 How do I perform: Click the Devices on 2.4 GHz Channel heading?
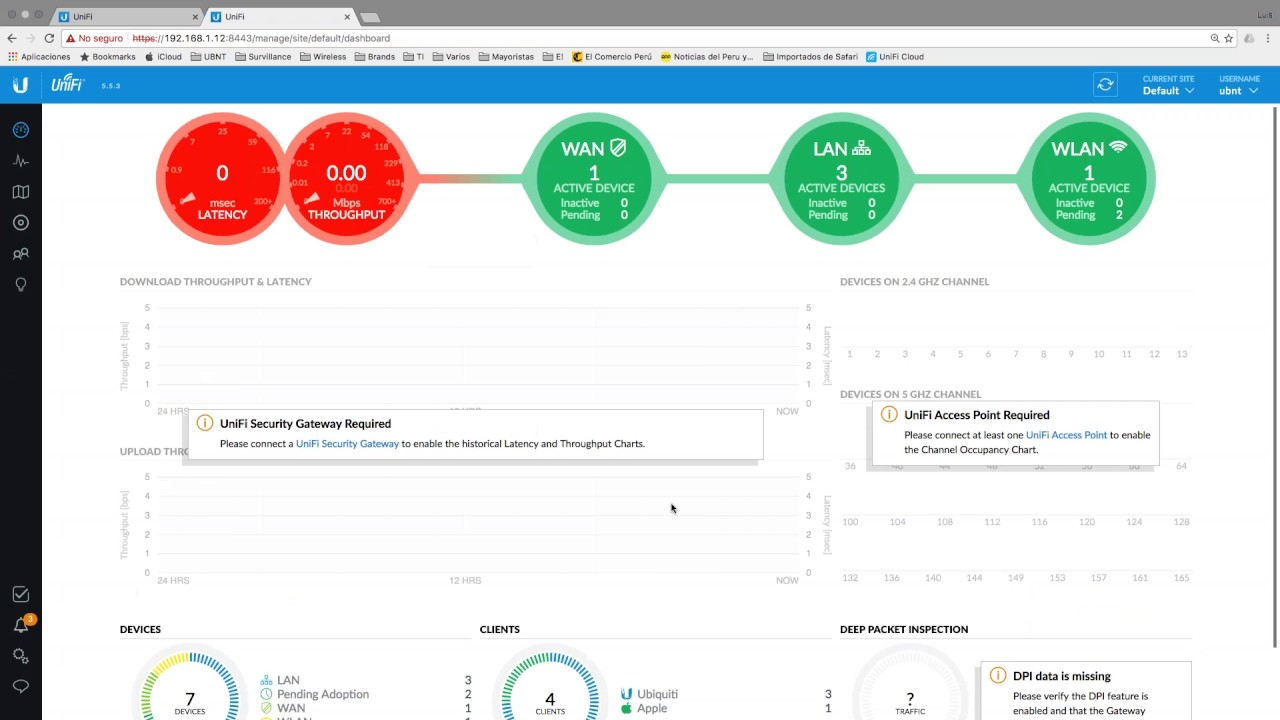pos(914,282)
